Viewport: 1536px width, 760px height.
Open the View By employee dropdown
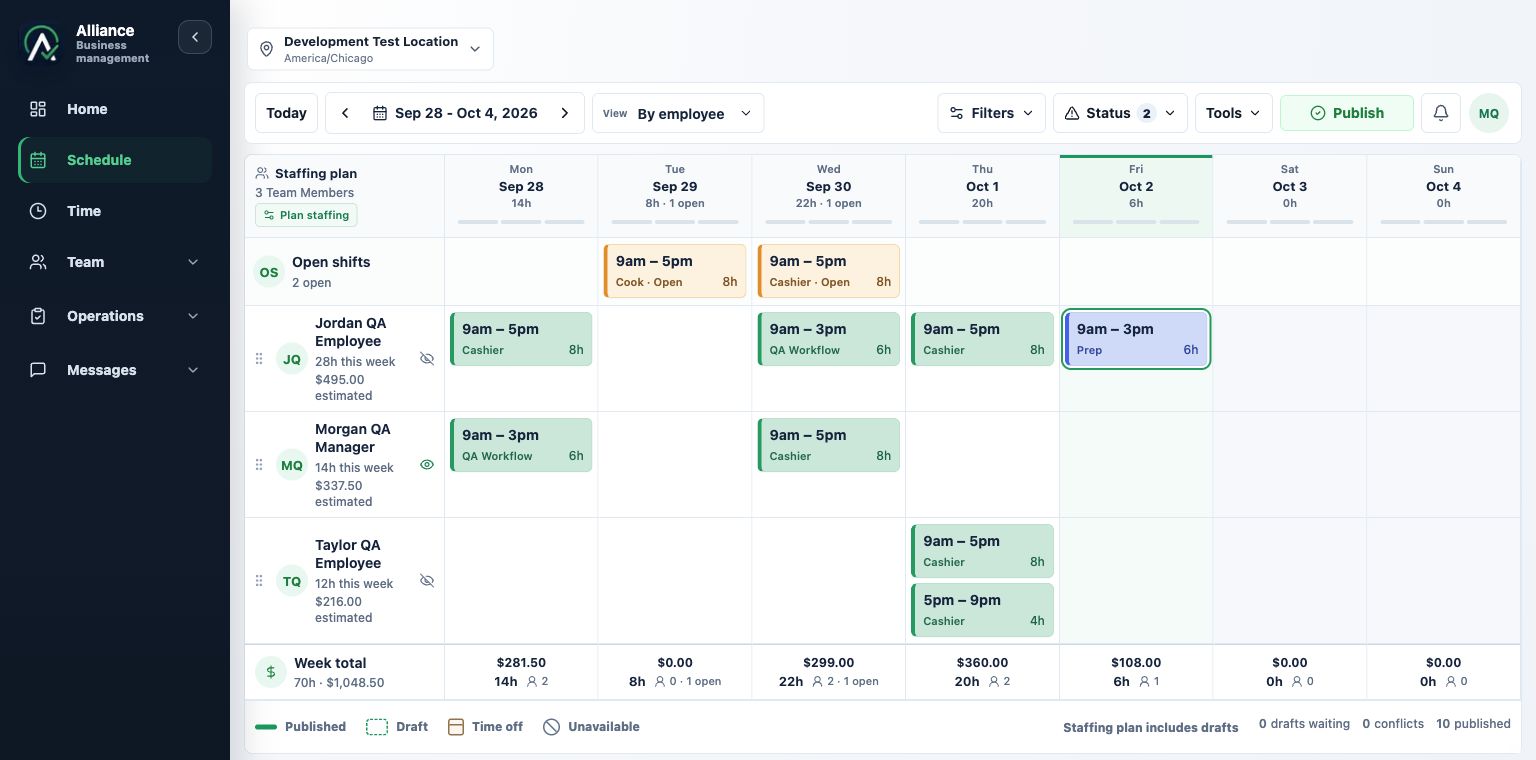point(678,113)
